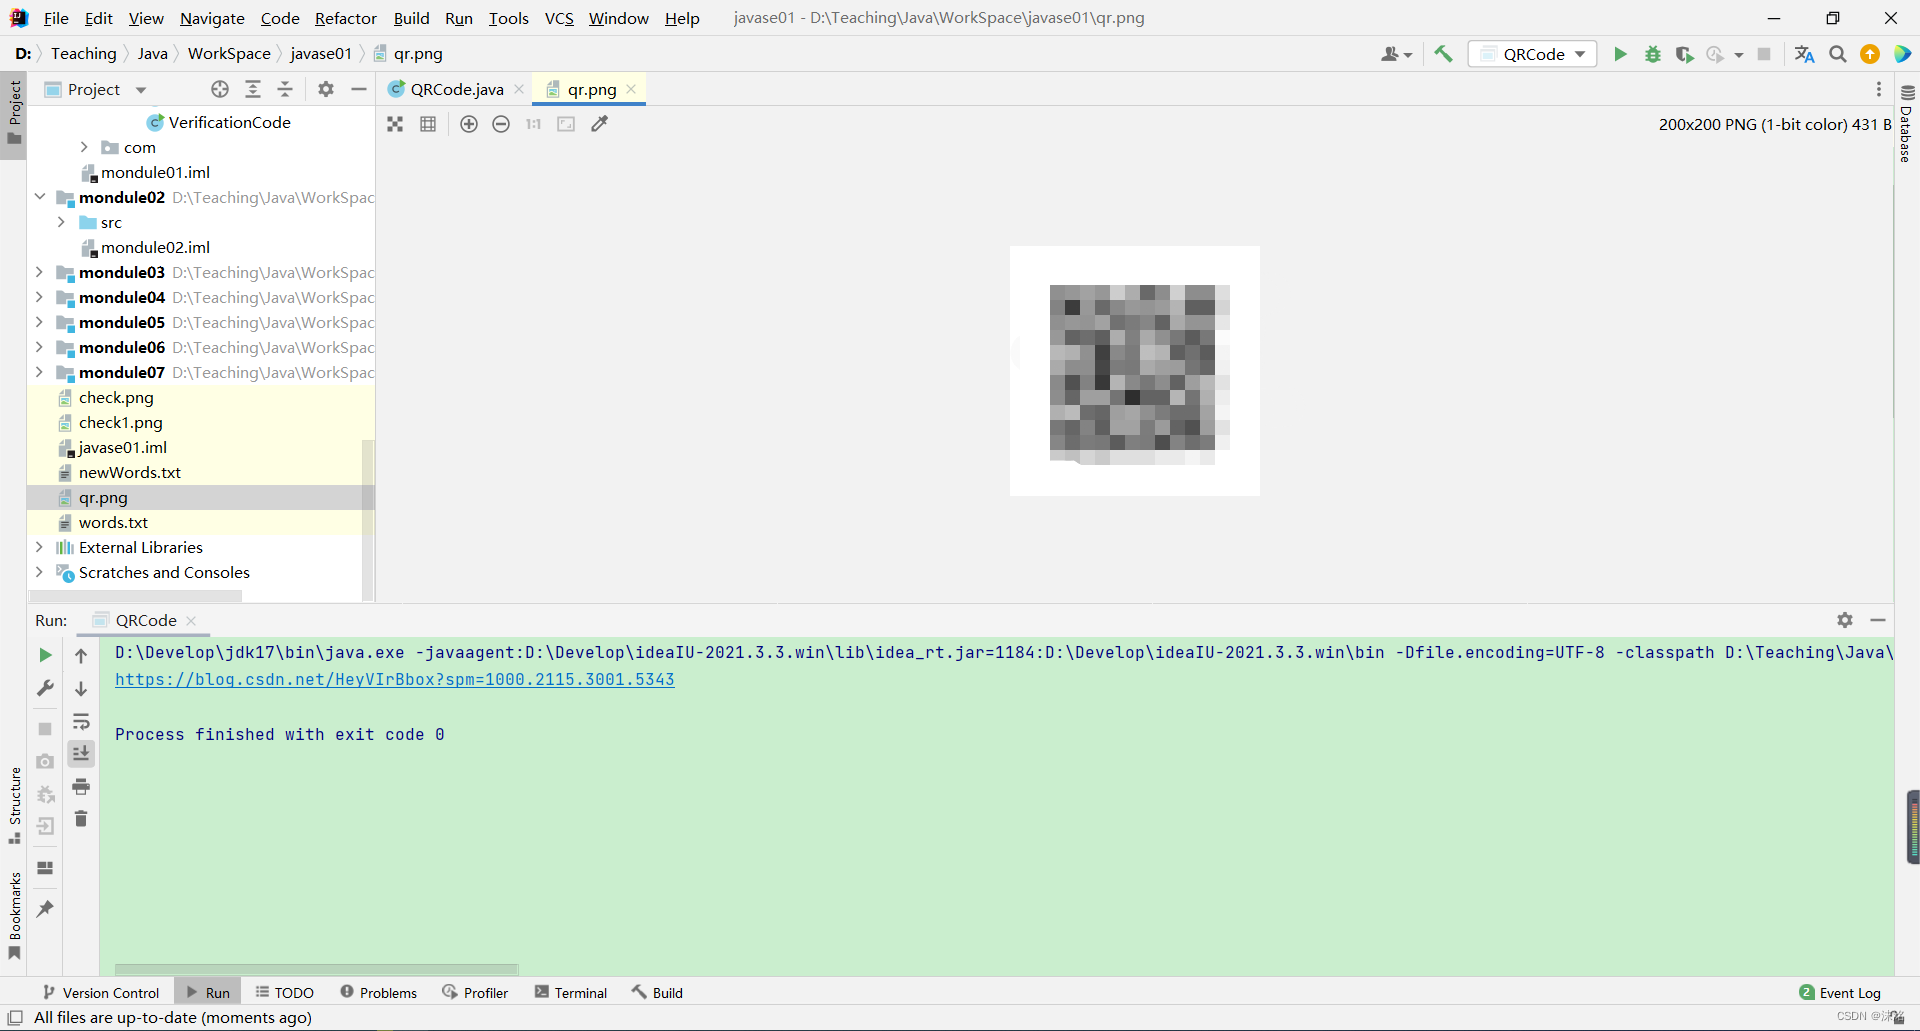Run QRCode with coverage shield icon
The height and width of the screenshot is (1031, 1920).
point(1684,54)
